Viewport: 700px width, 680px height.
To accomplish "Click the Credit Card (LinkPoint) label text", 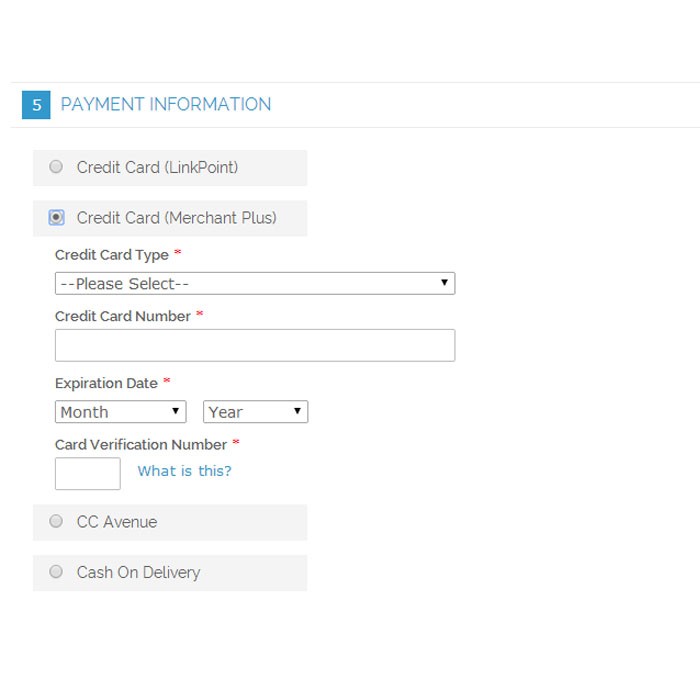I will pos(157,167).
